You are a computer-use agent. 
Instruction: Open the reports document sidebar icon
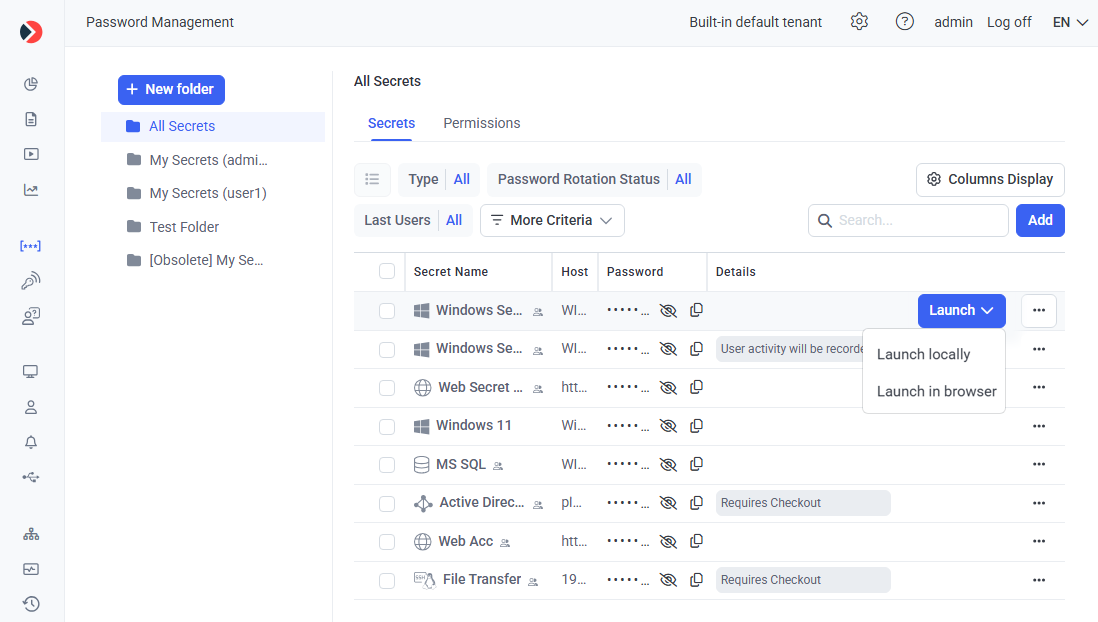click(x=31, y=119)
